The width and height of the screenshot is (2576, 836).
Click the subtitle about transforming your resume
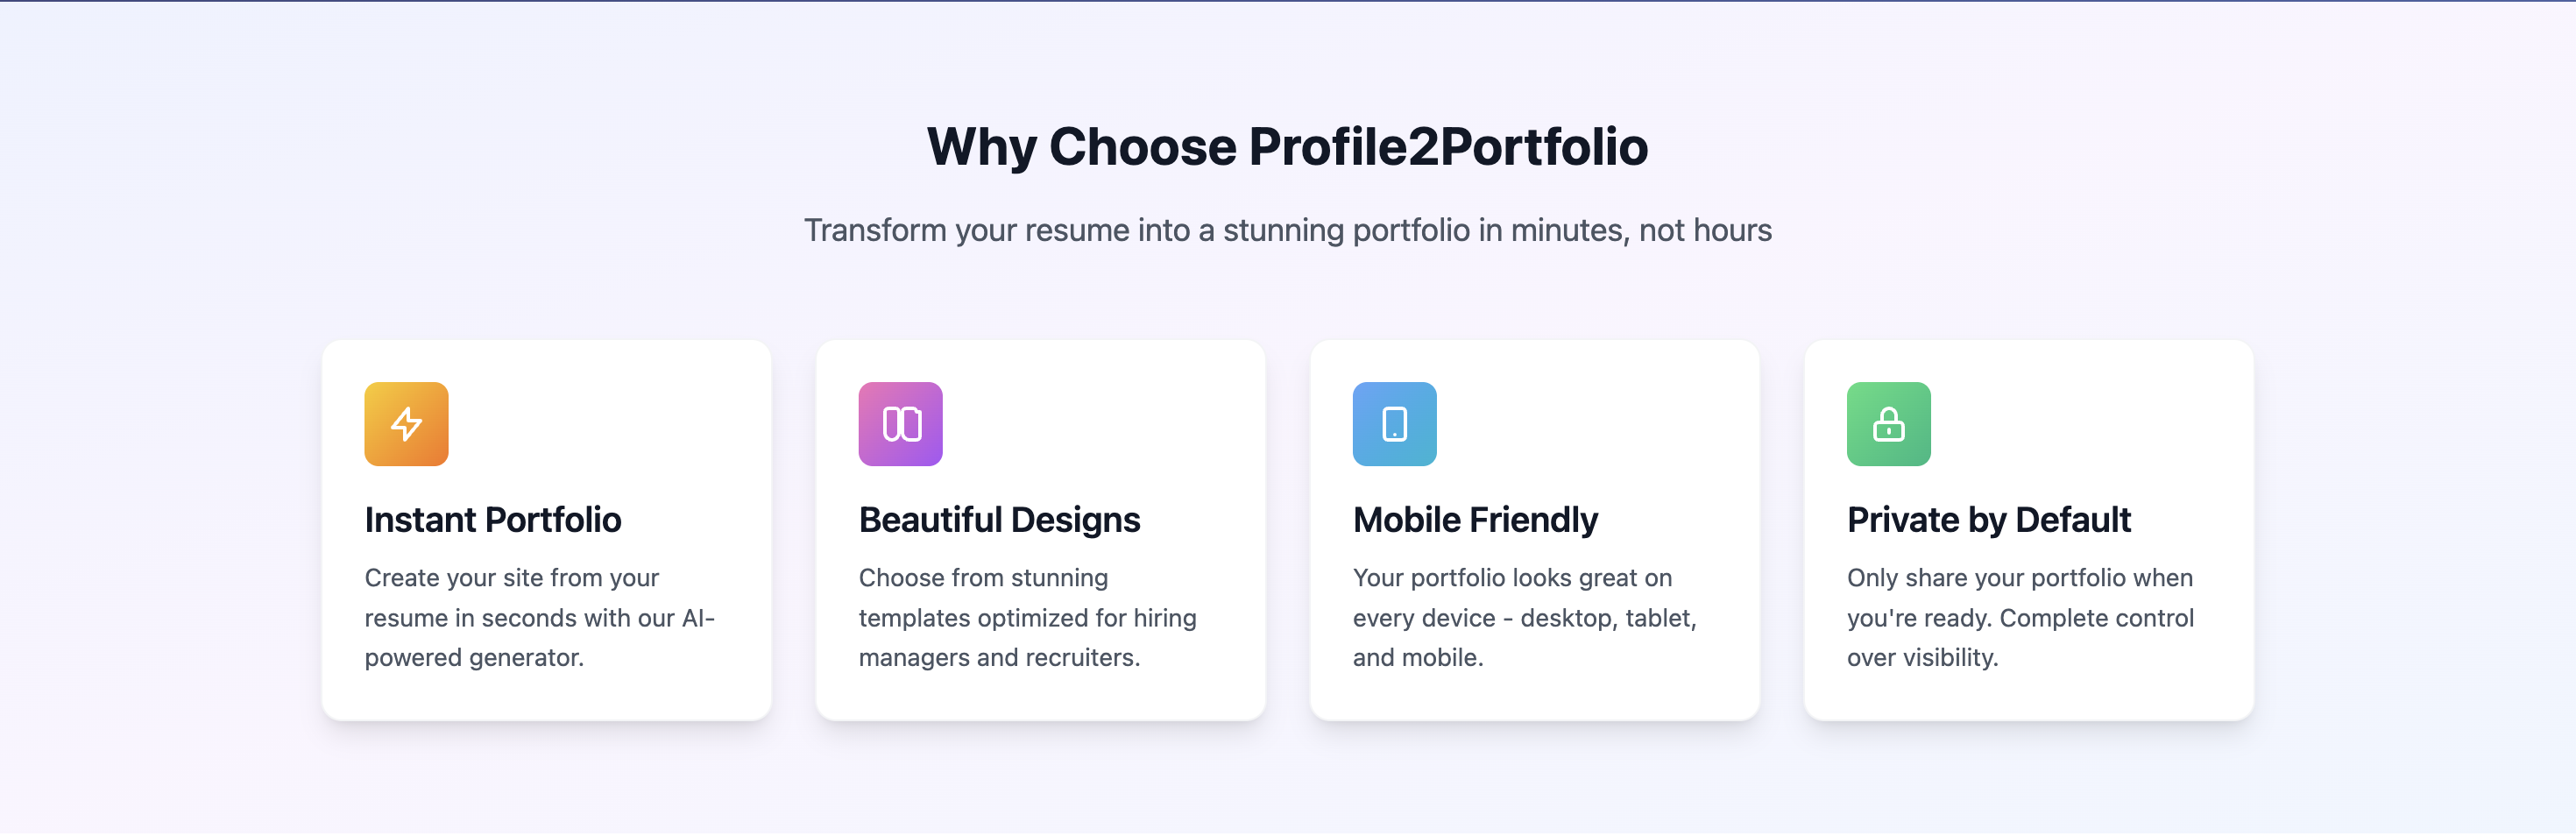1288,230
